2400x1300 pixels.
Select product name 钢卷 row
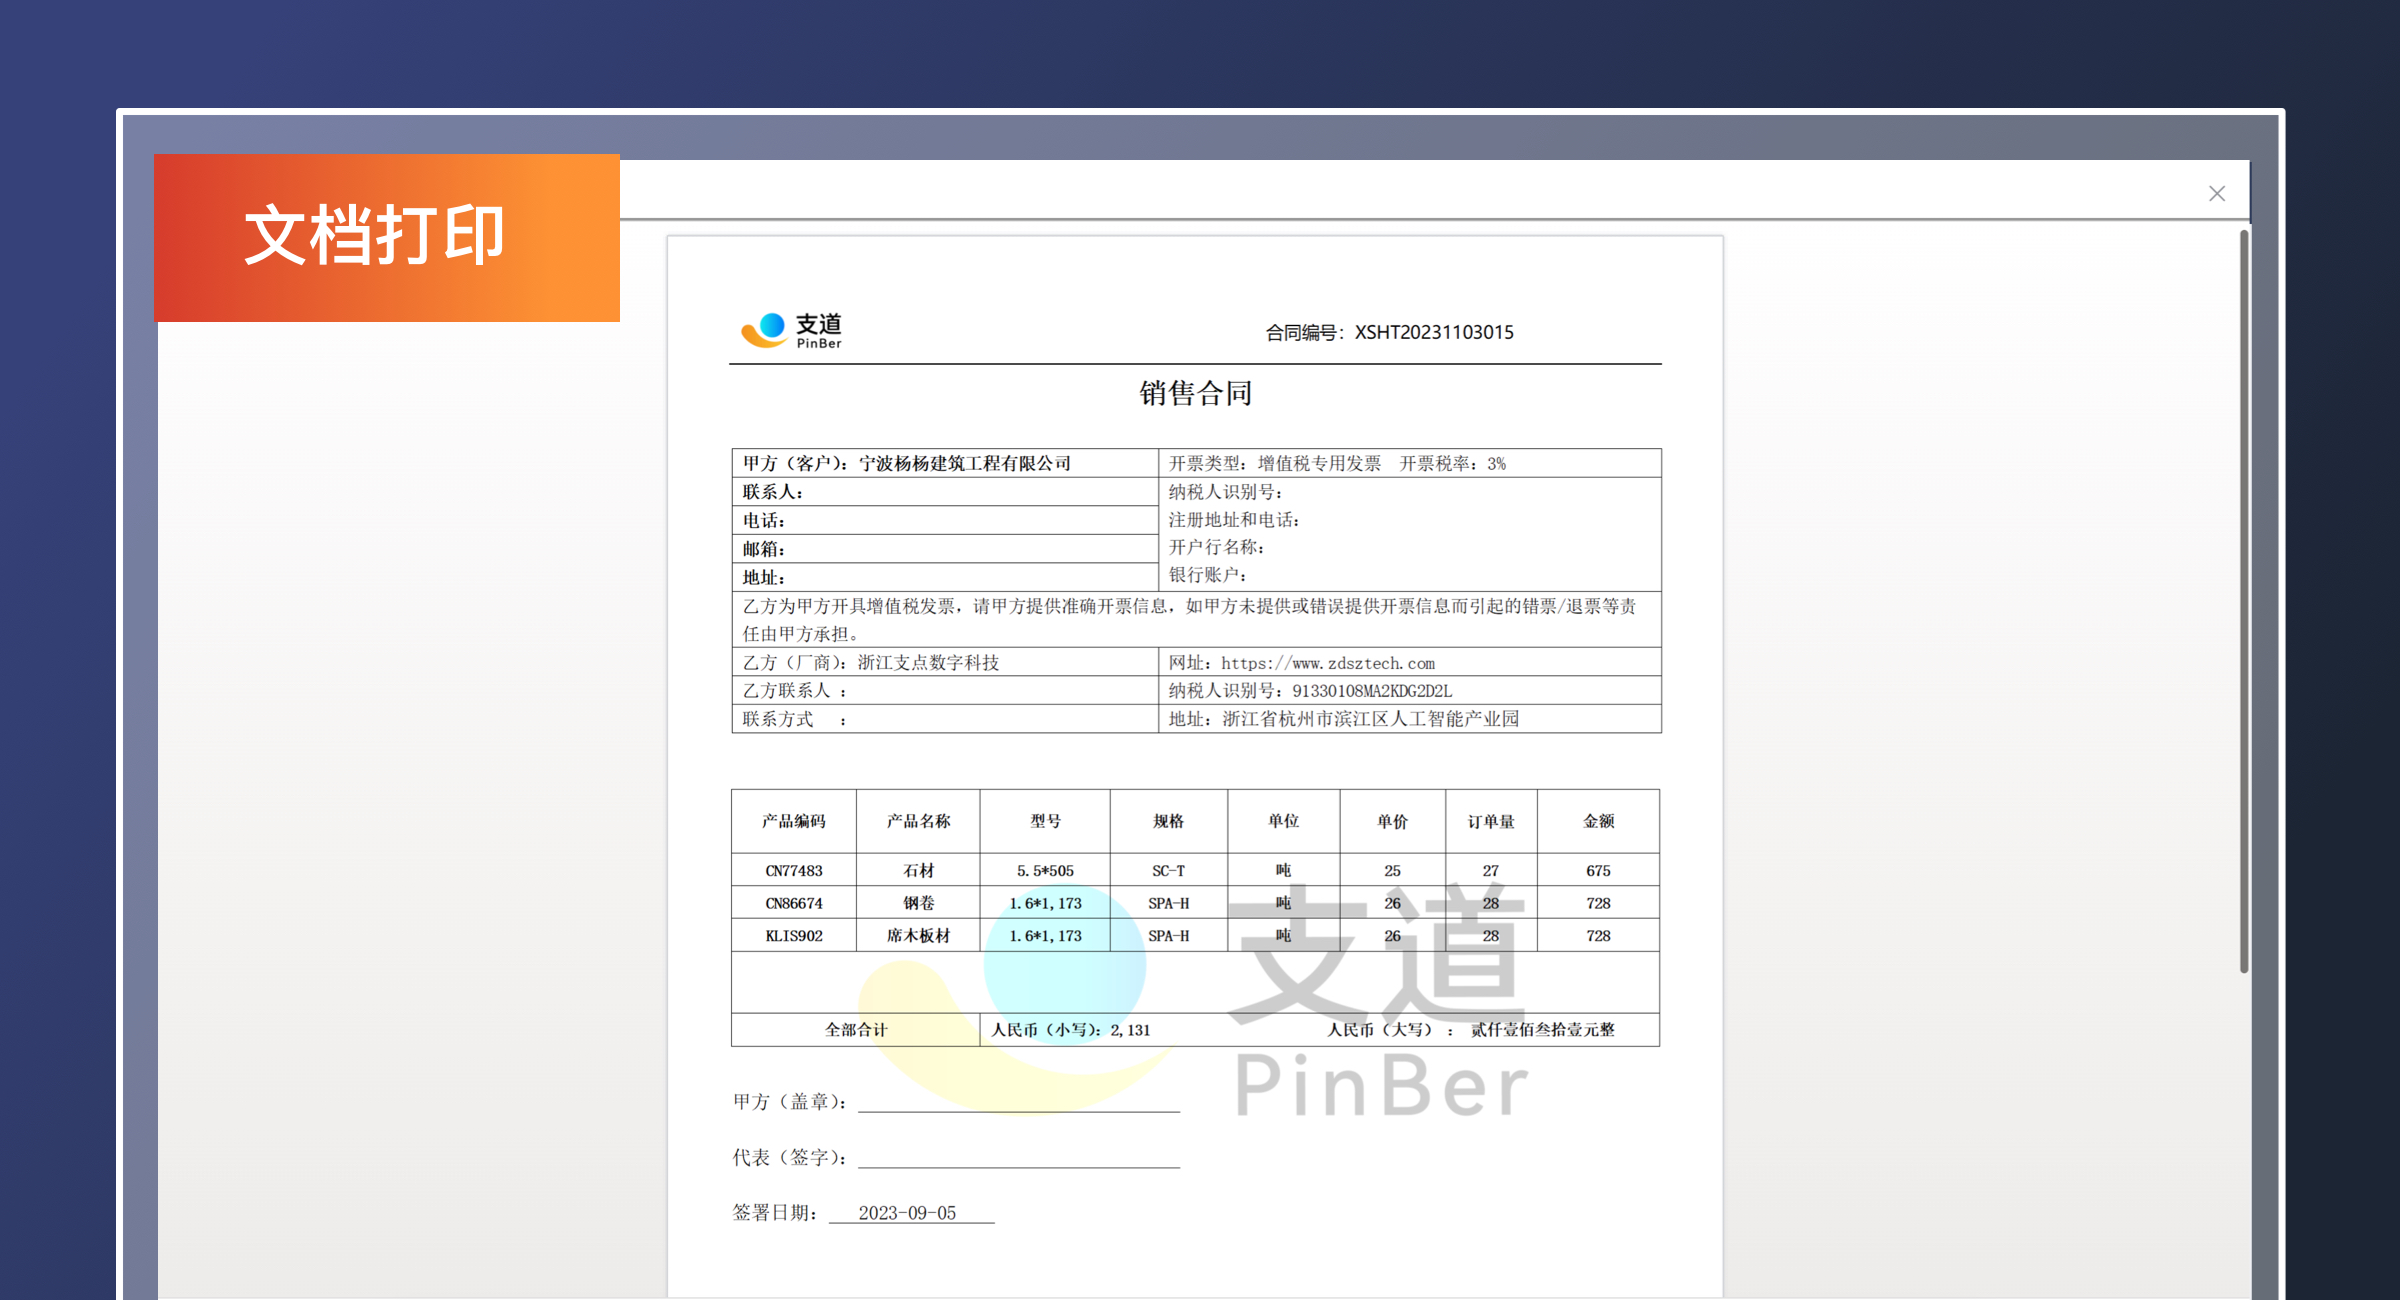coord(916,902)
